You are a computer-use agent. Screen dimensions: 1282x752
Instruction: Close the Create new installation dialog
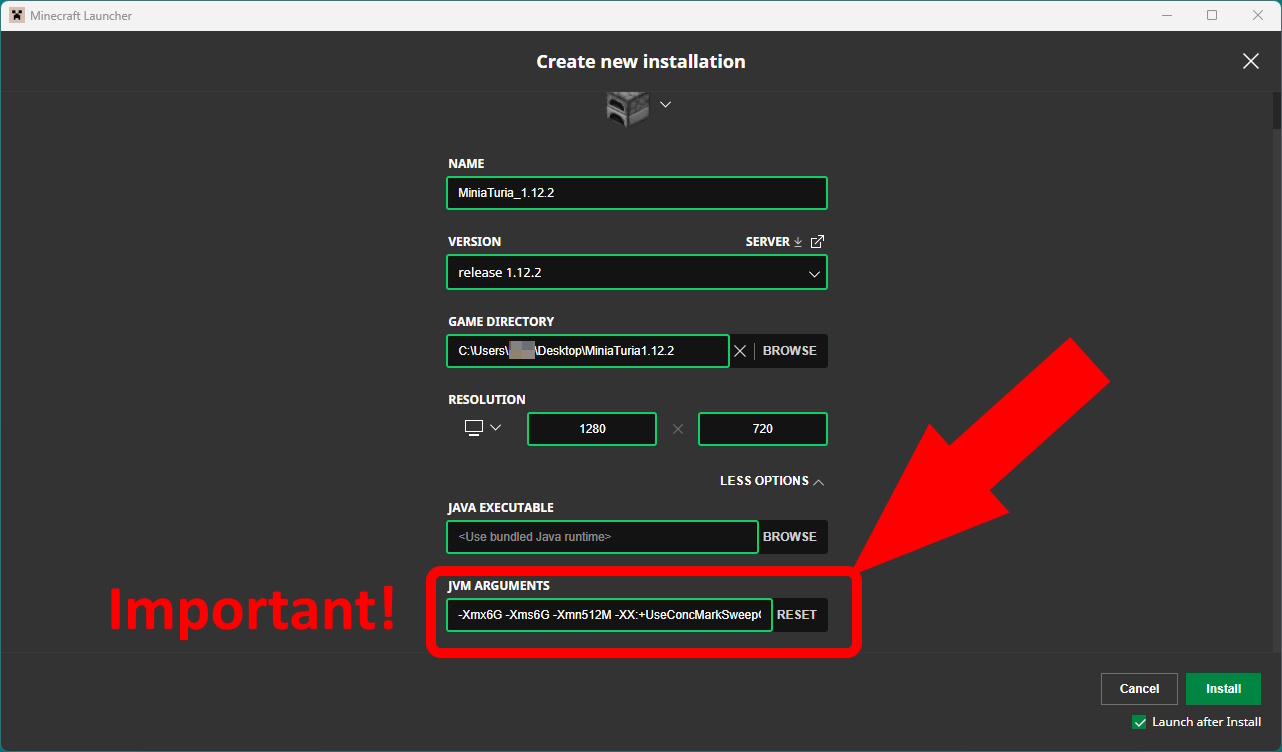pos(1251,61)
